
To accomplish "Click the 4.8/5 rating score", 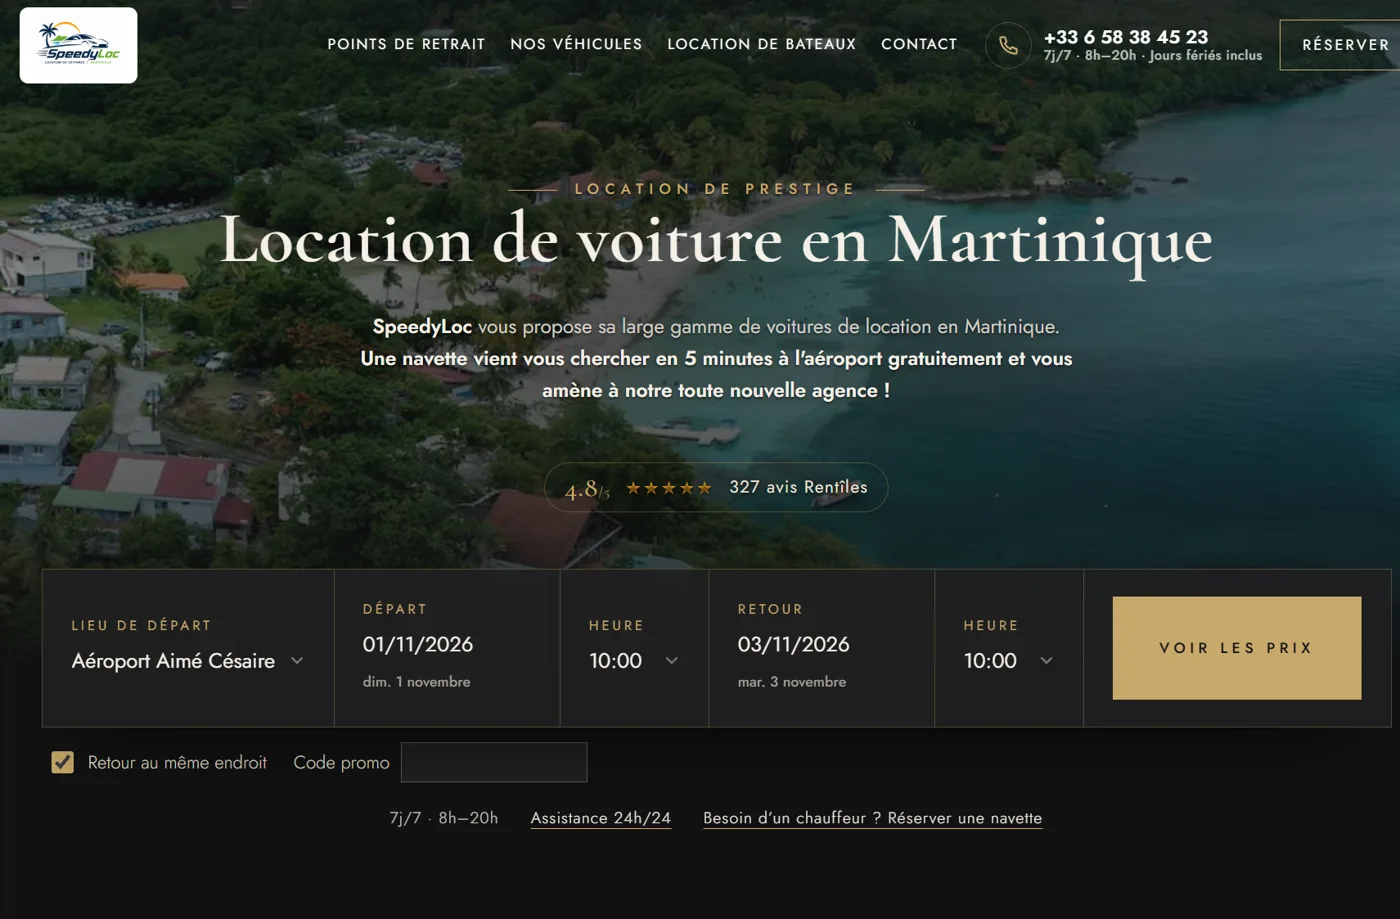I will click(x=587, y=490).
